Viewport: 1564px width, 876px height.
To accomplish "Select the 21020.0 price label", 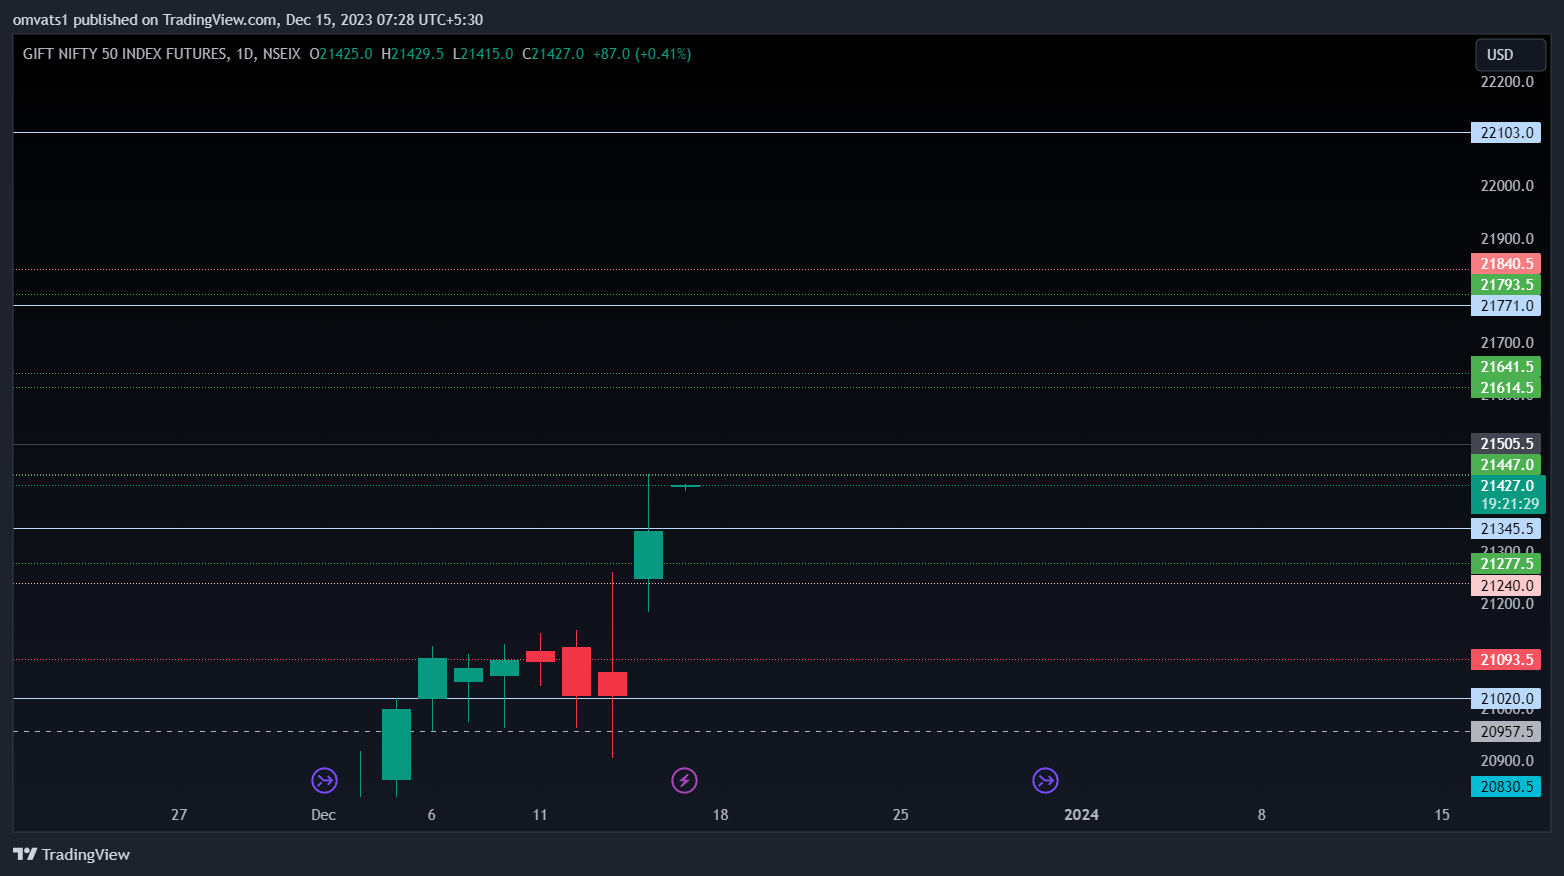I will point(1505,699).
